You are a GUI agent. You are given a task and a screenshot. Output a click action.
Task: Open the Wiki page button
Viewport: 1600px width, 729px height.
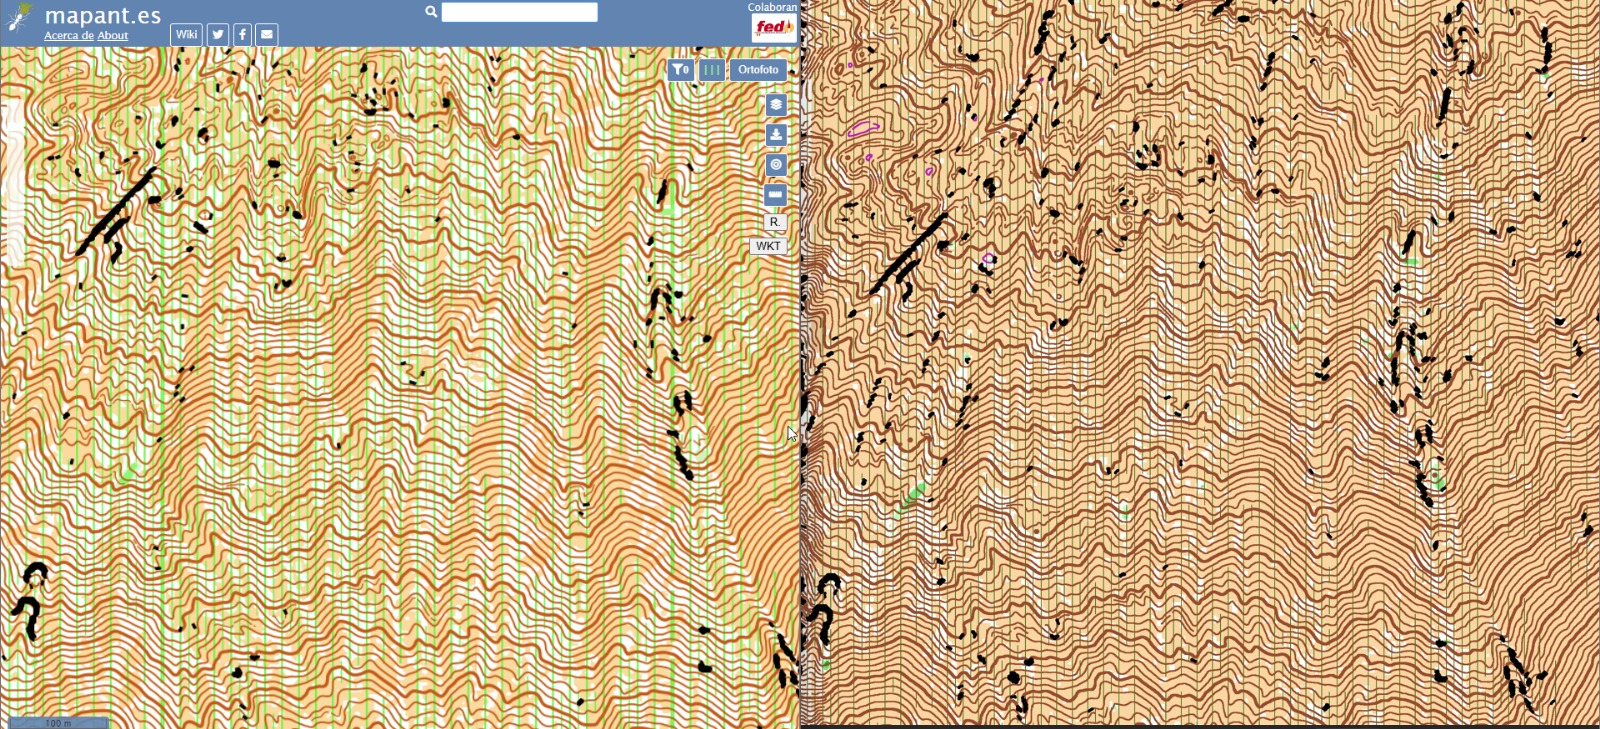(x=186, y=34)
